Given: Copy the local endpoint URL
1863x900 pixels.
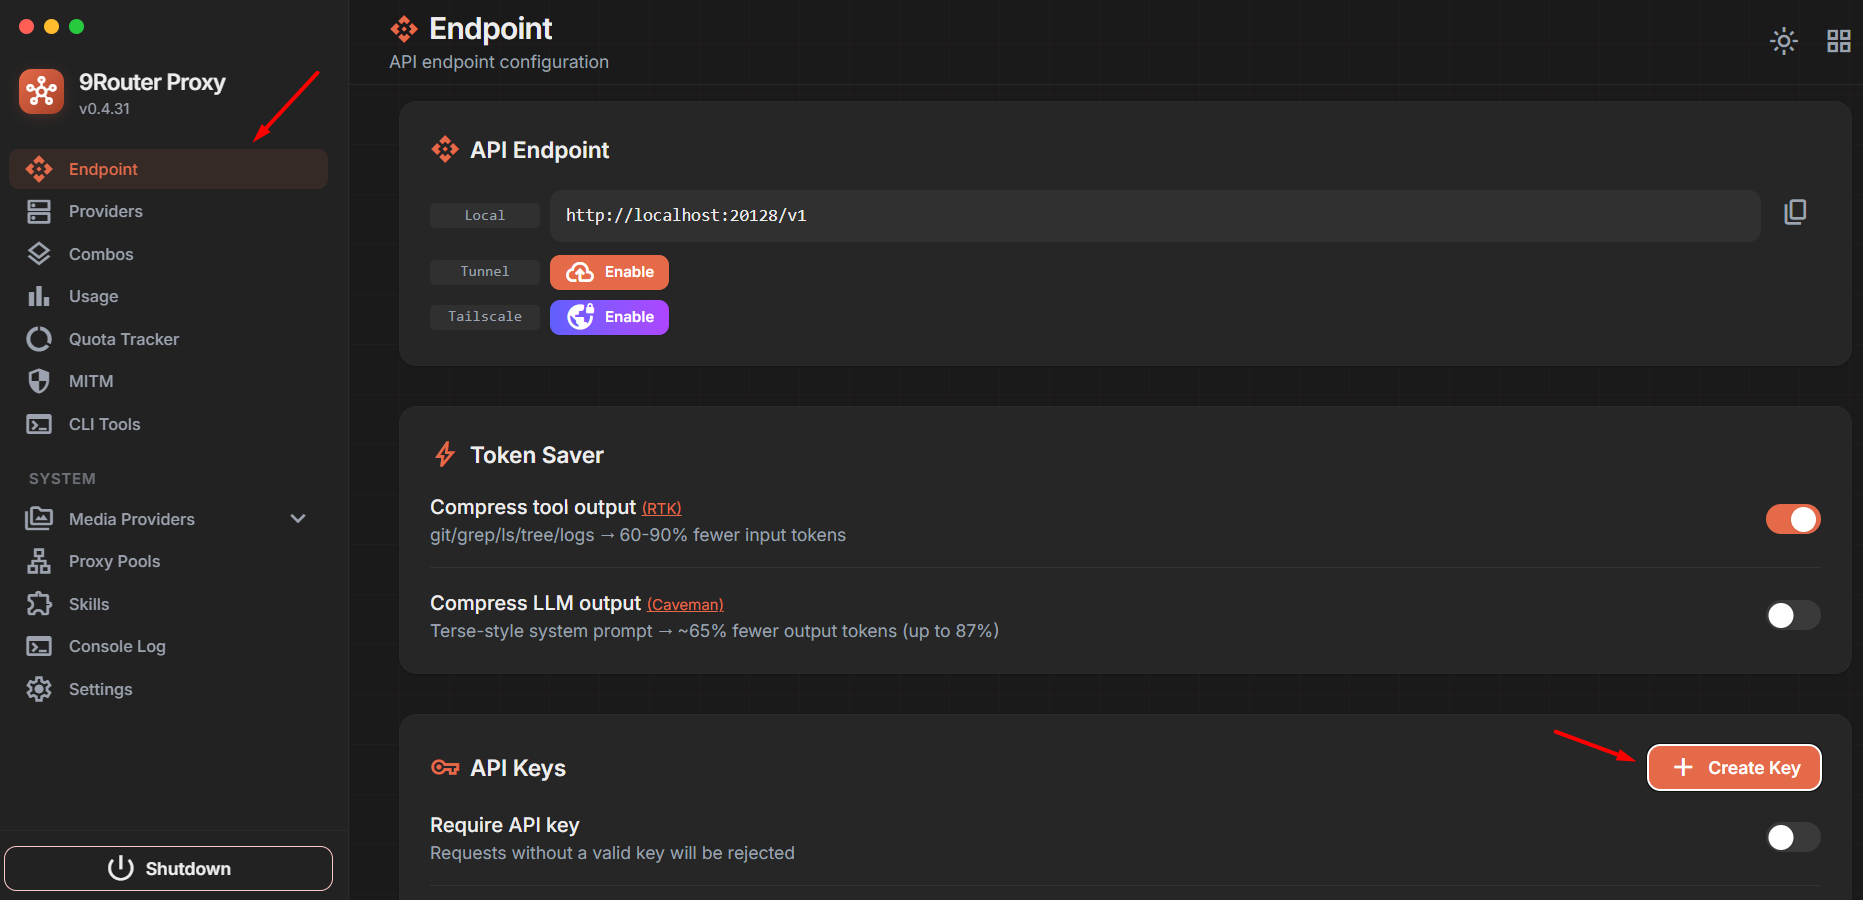Looking at the screenshot, I should 1795,212.
